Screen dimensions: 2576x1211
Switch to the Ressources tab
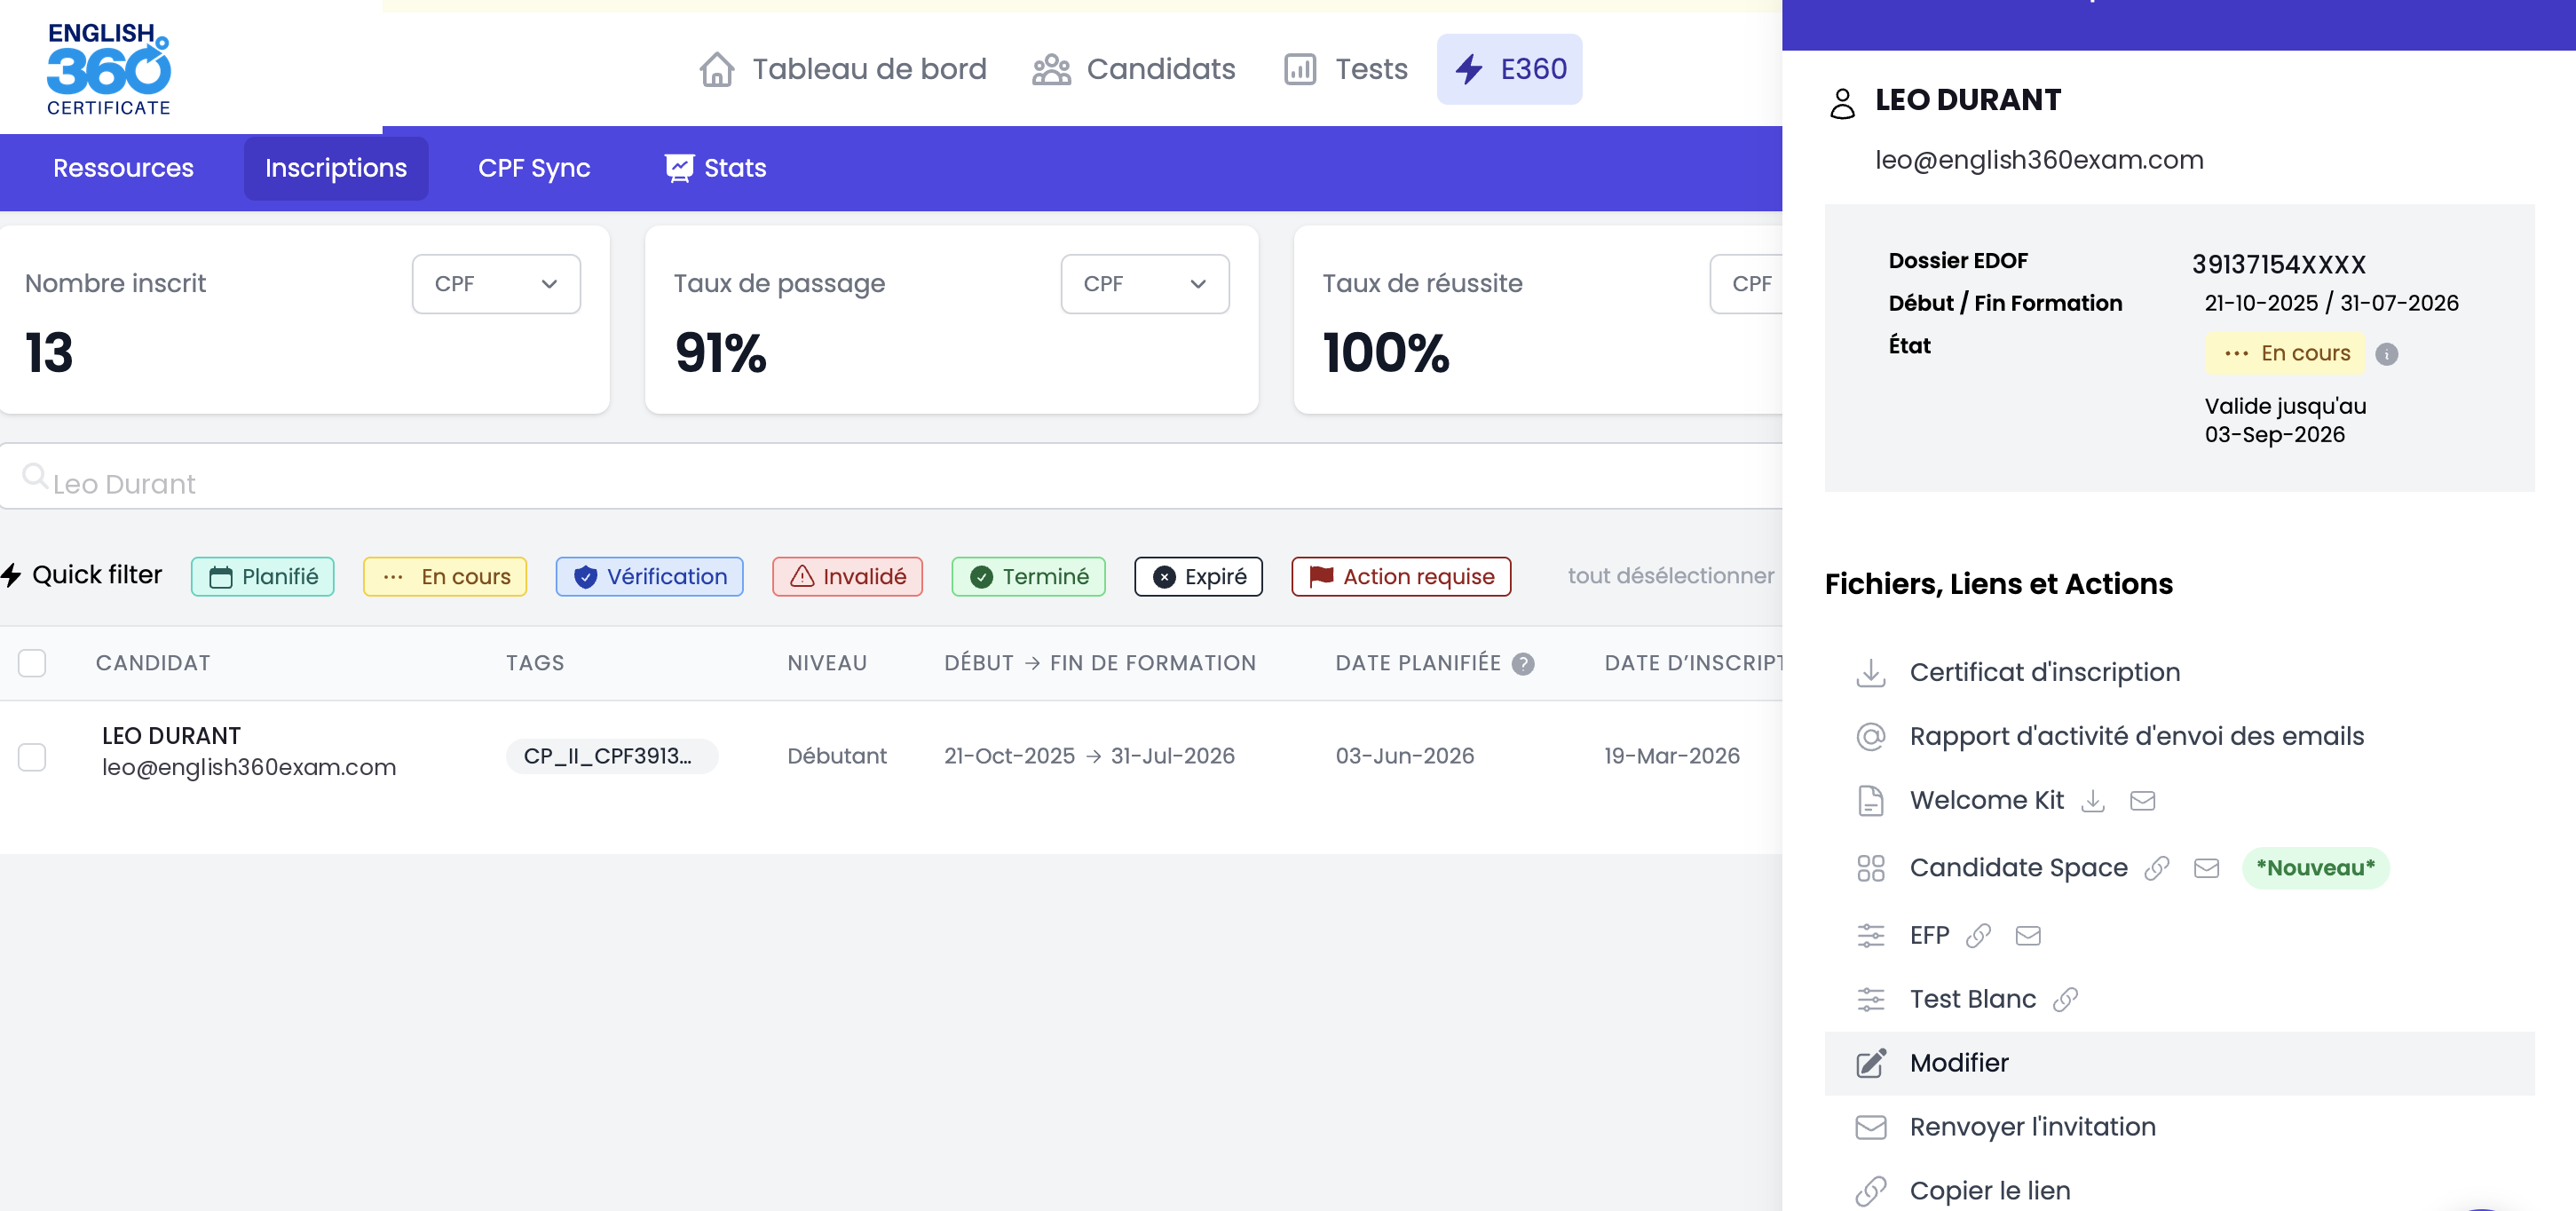coord(123,168)
